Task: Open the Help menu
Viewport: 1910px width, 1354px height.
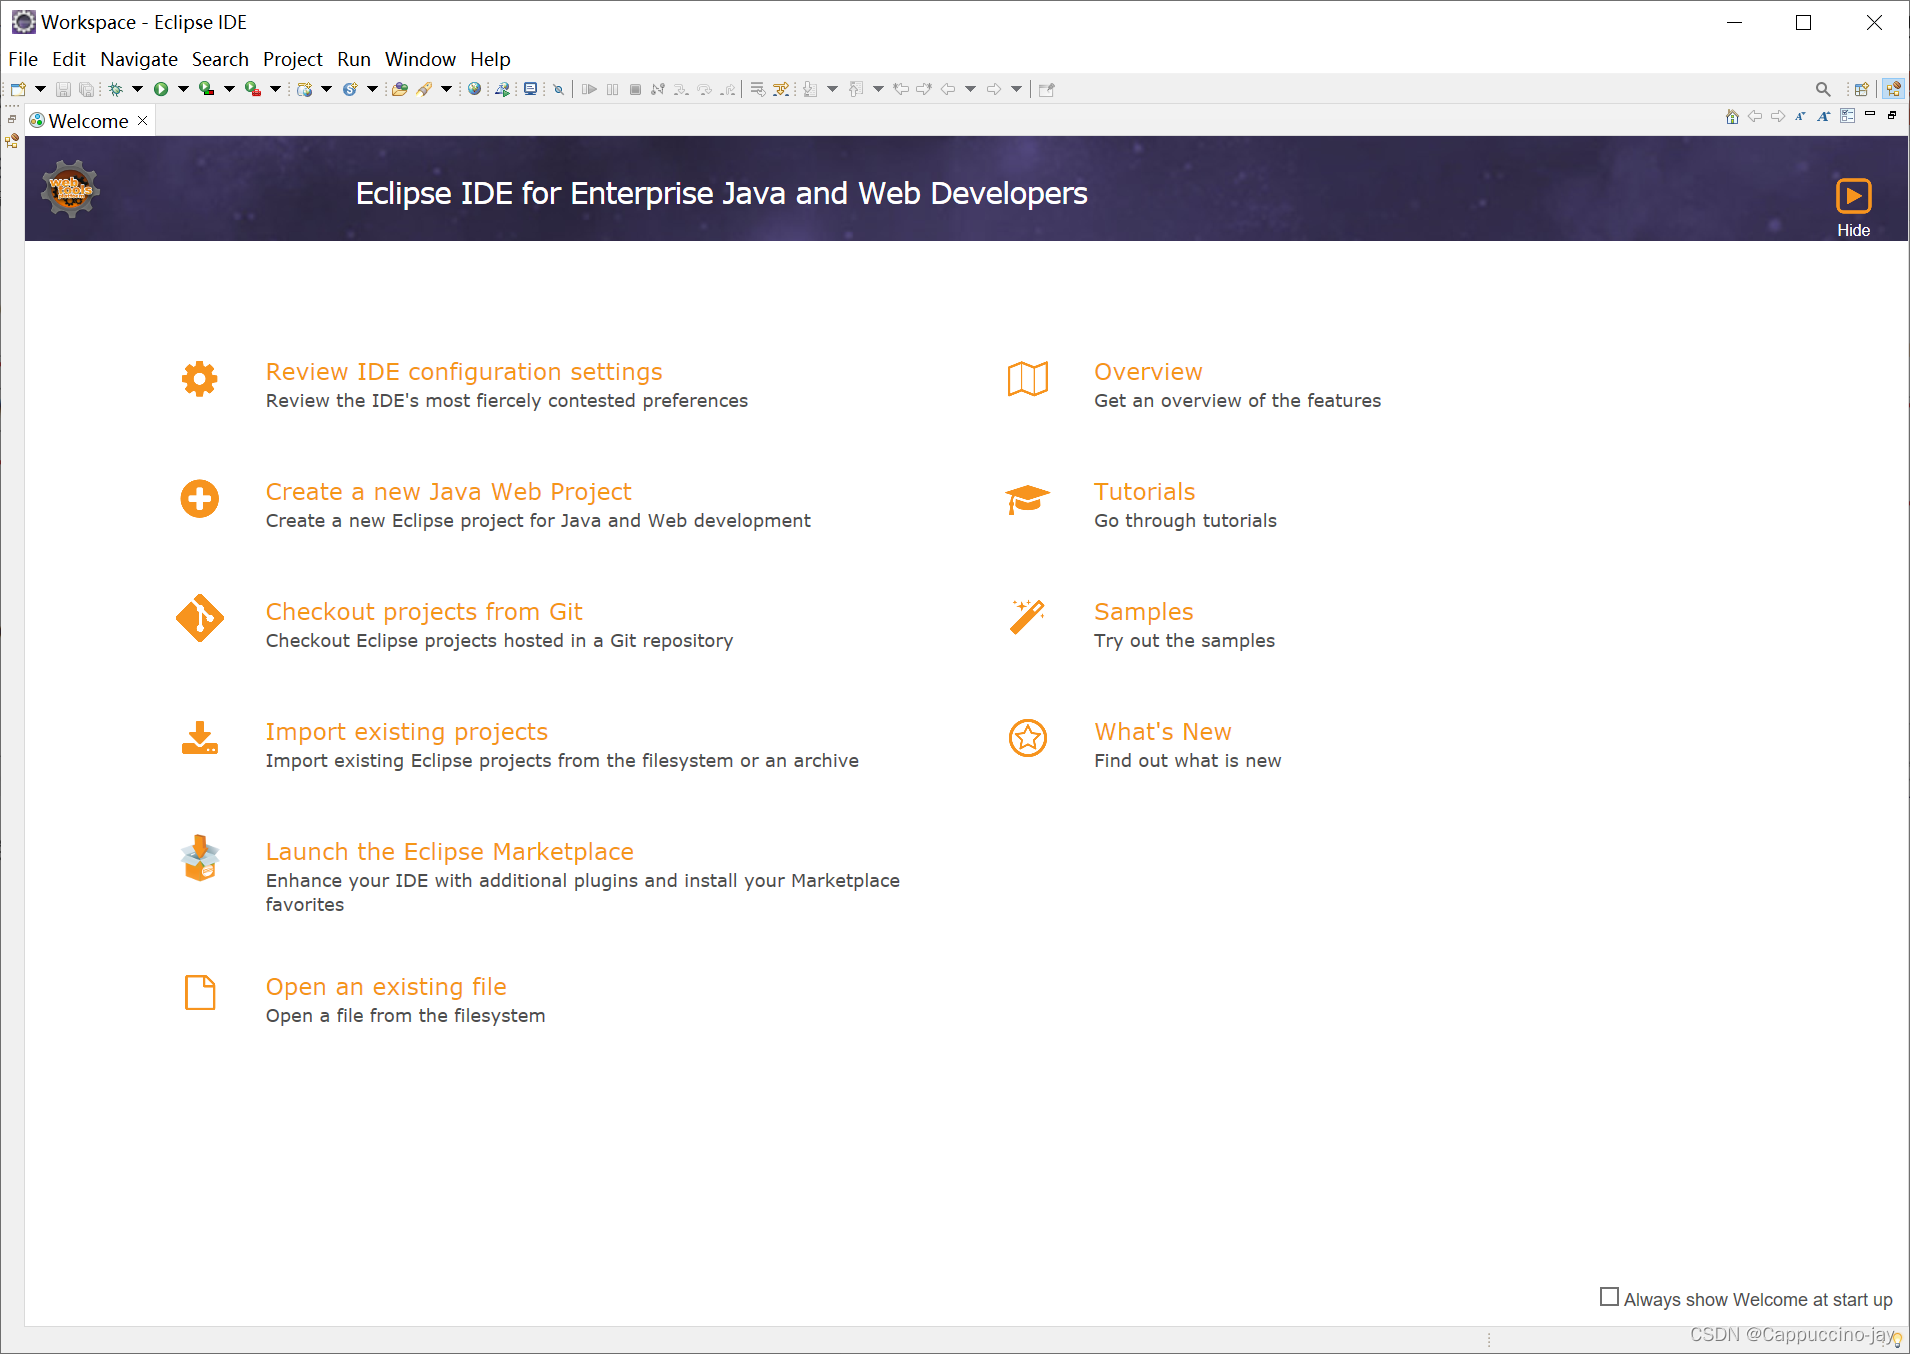Action: click(x=490, y=59)
